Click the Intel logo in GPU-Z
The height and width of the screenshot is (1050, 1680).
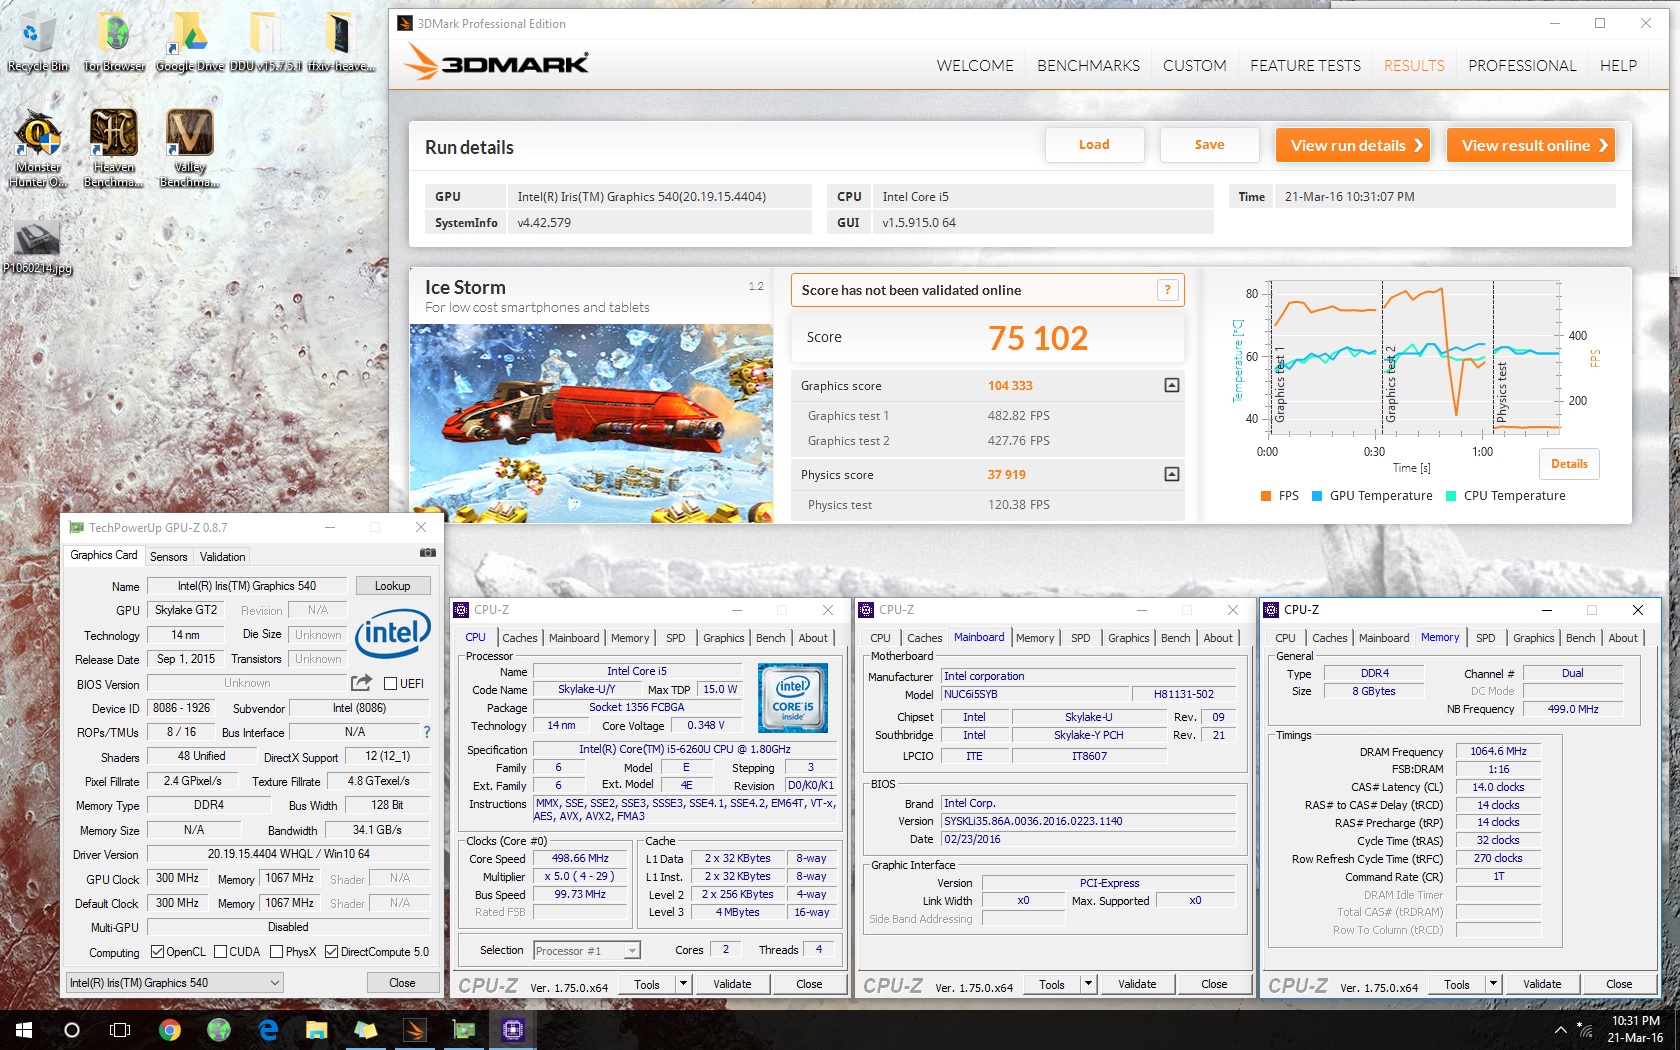pos(394,633)
